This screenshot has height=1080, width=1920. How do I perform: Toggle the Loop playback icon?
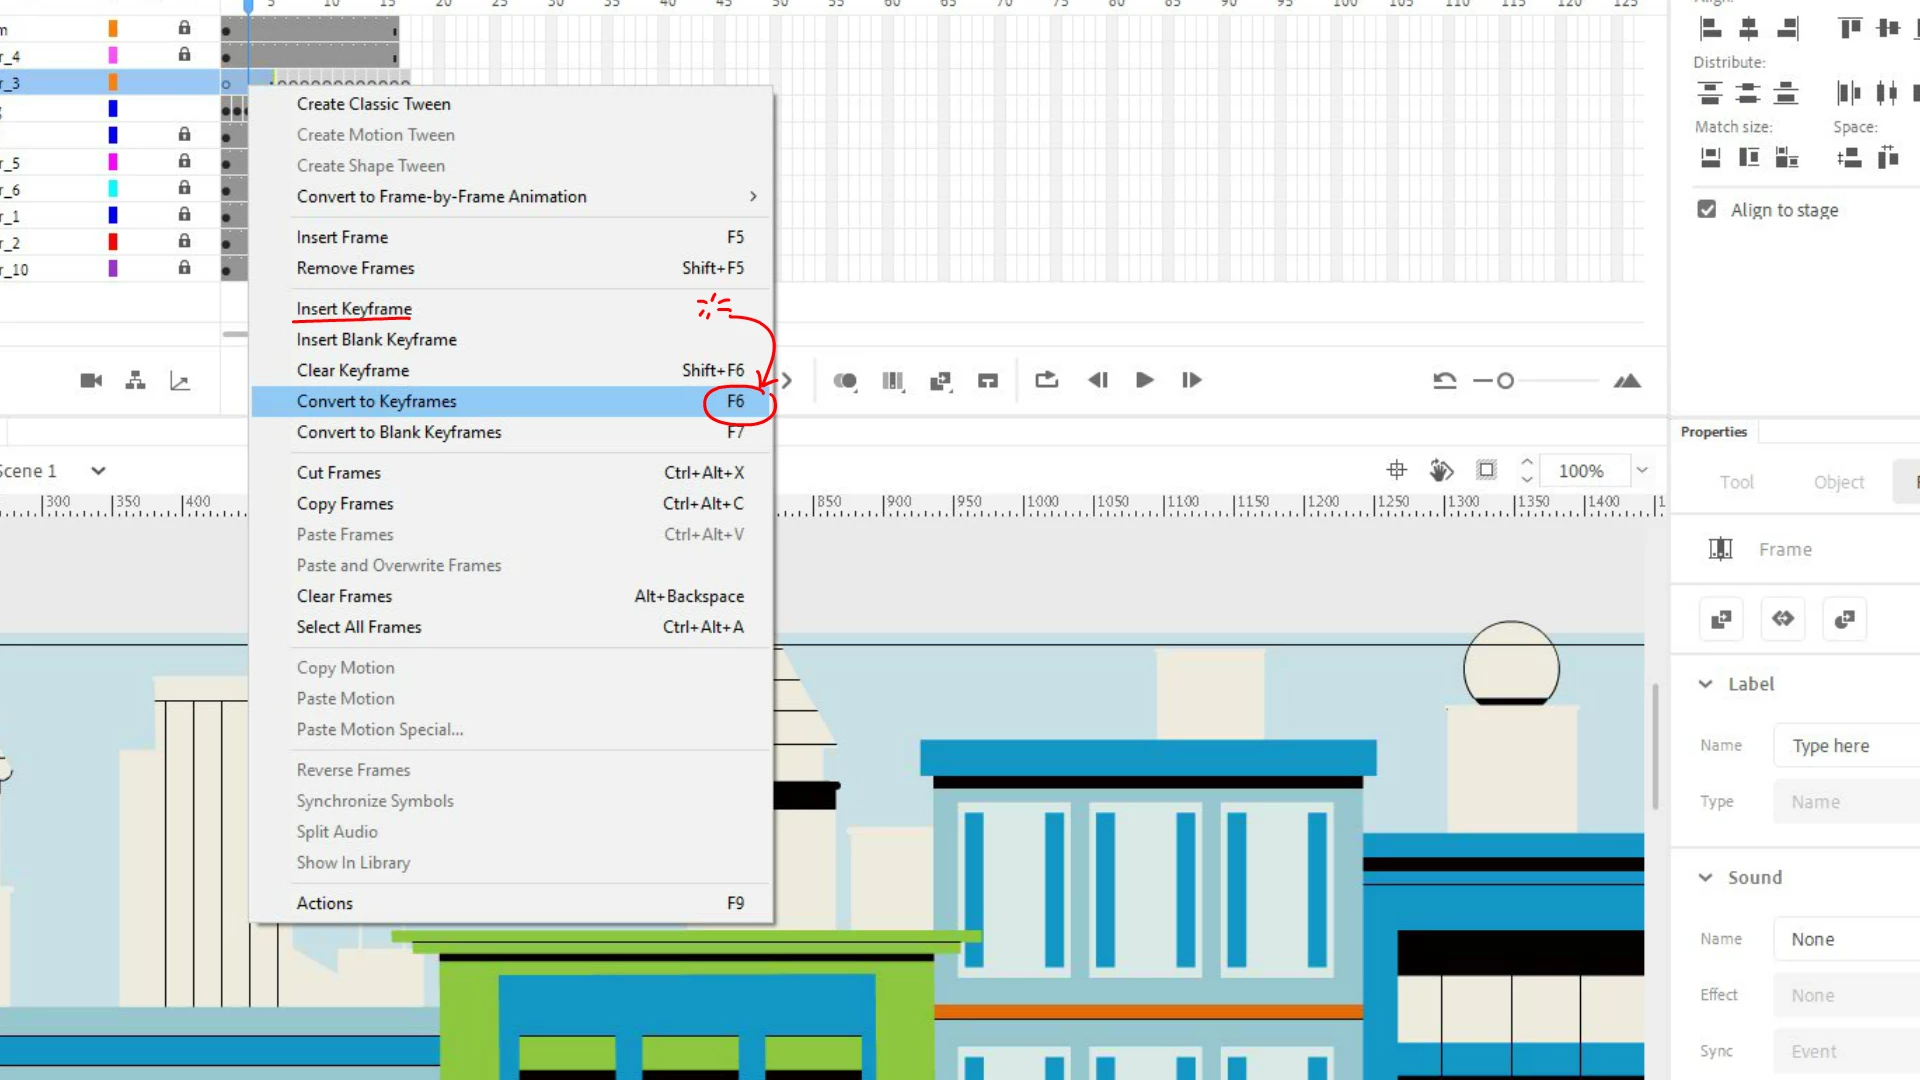1046,380
